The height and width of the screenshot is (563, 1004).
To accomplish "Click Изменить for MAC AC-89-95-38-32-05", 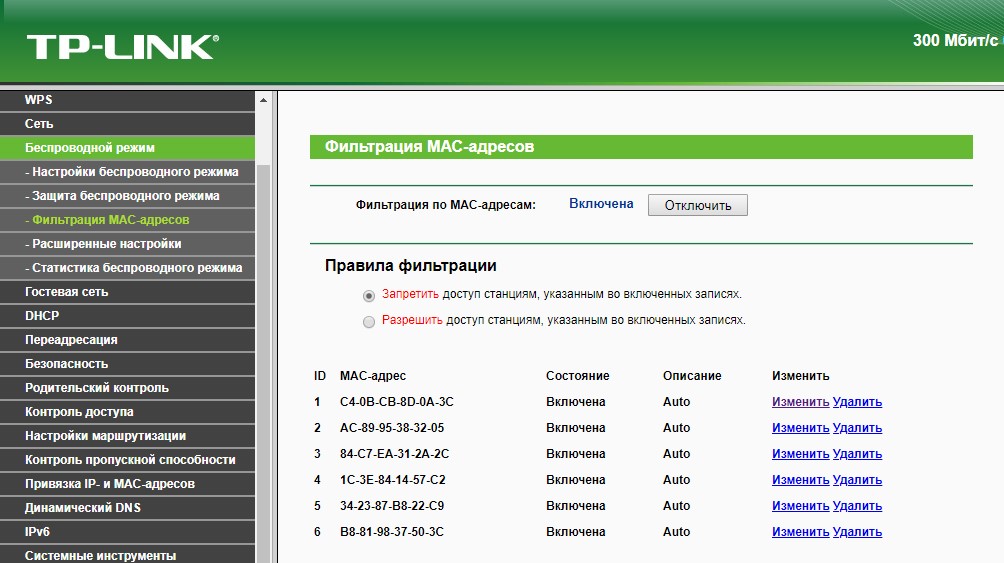I will (x=800, y=428).
